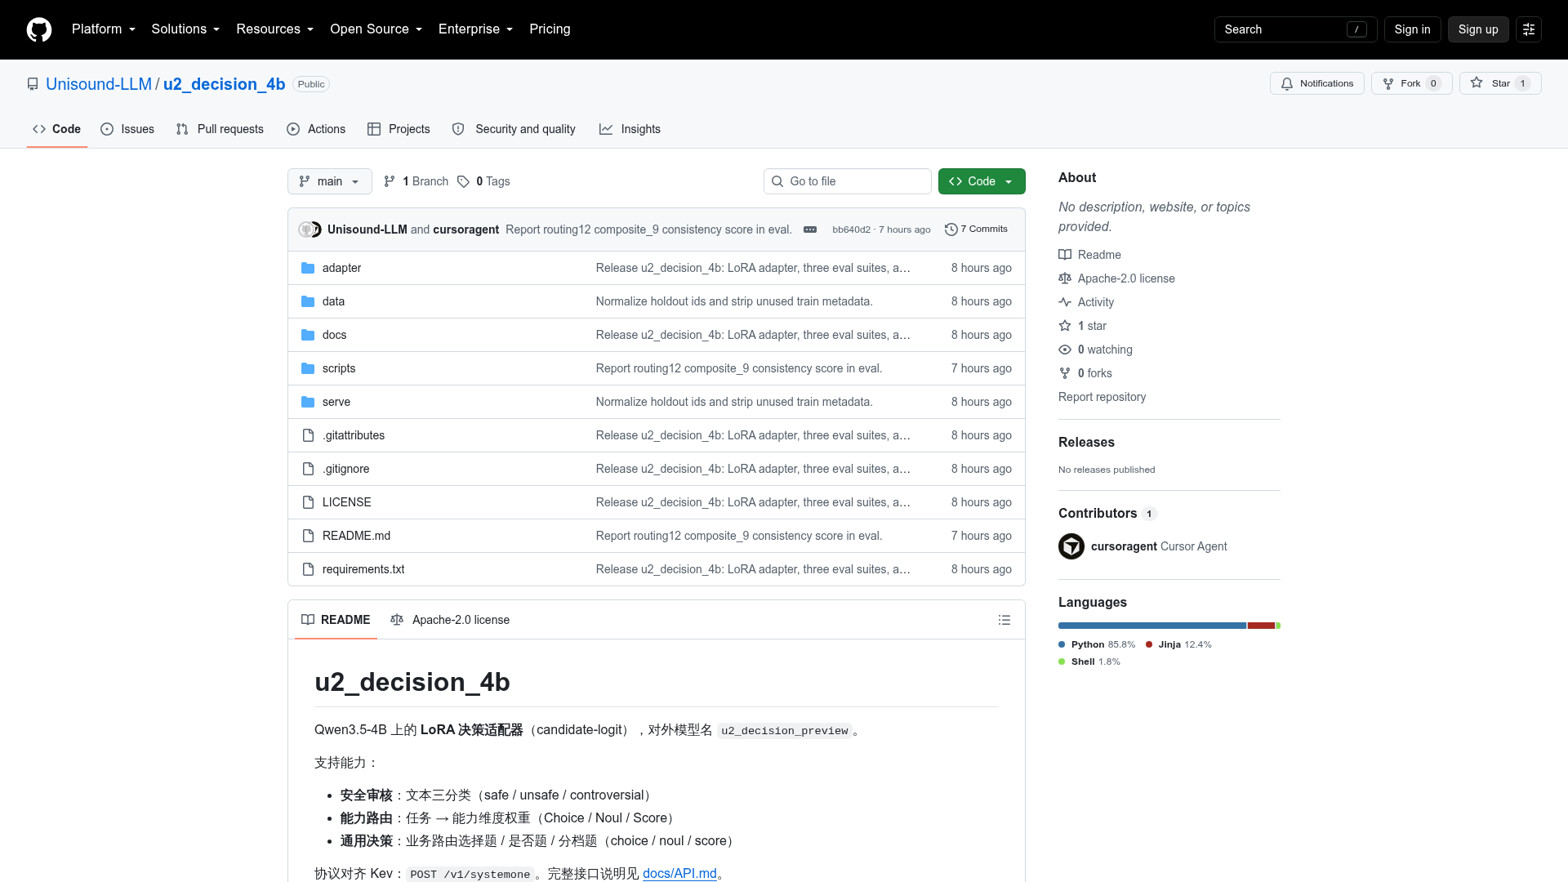This screenshot has height=882, width=1568.
Task: Switch to the Insights tab
Action: (x=630, y=129)
